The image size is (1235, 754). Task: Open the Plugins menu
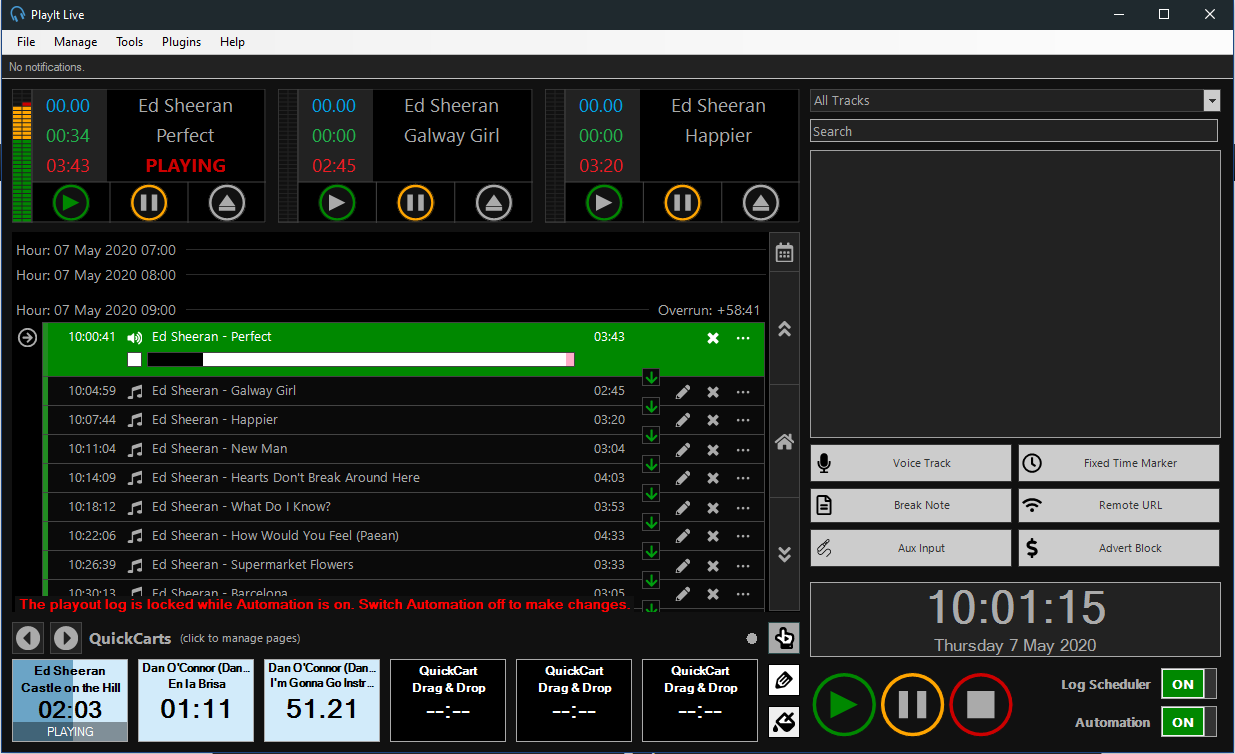(x=182, y=42)
